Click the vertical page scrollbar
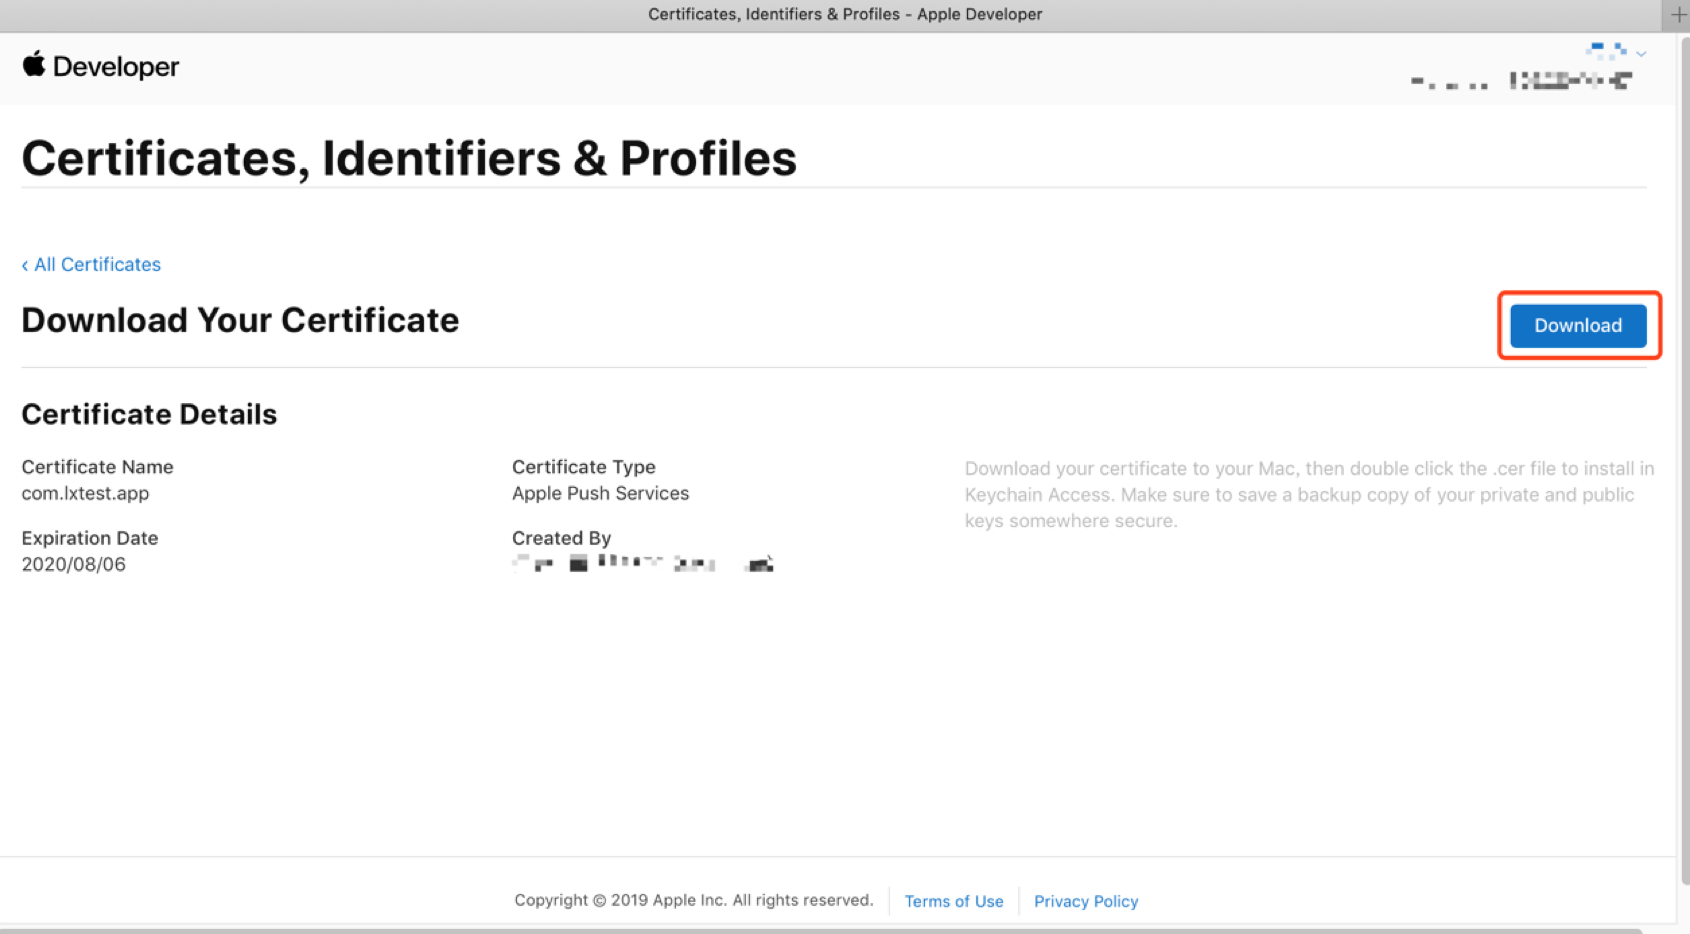The width and height of the screenshot is (1690, 934). click(x=1685, y=460)
